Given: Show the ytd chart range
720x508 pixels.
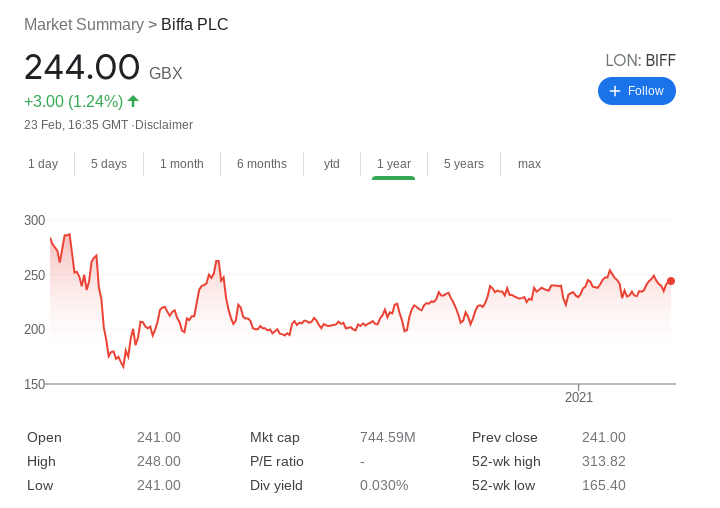Looking at the screenshot, I should pos(332,164).
